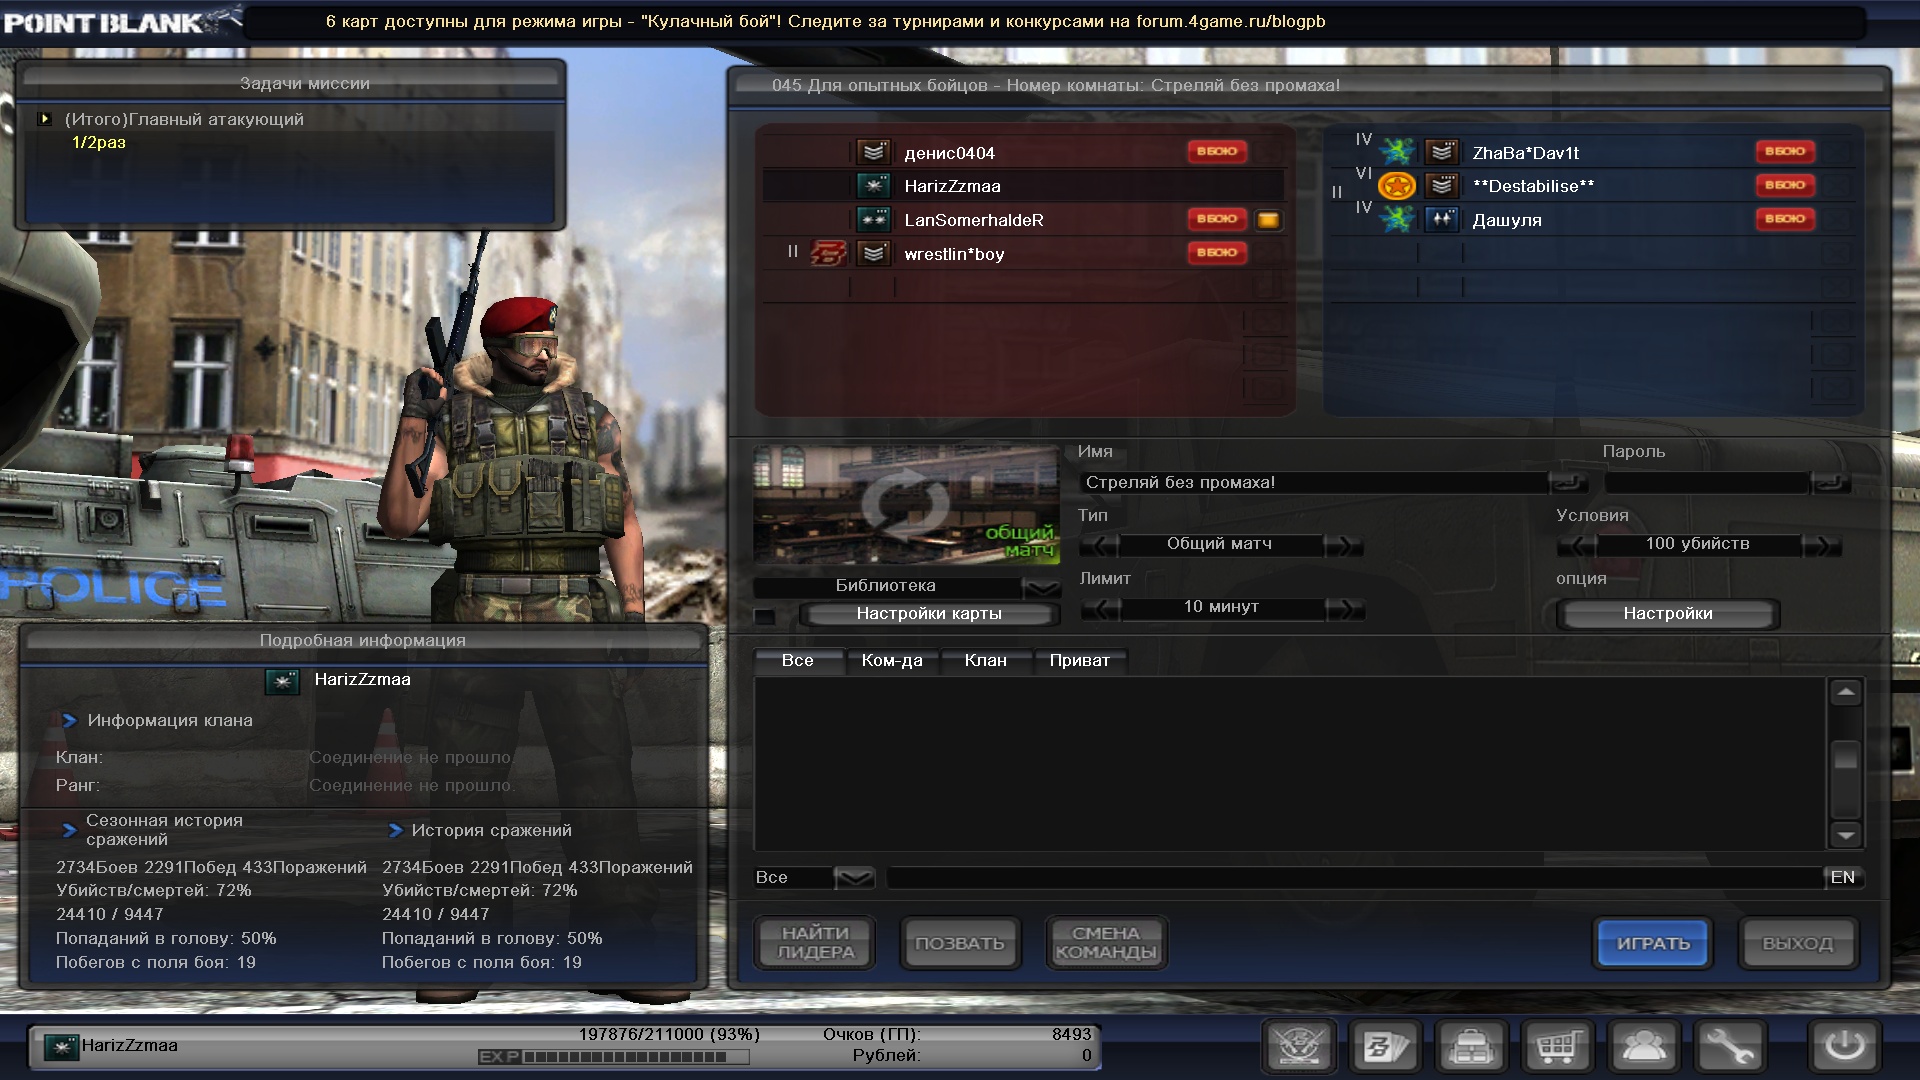Click the red clan emblem beside wrestlin*boy
1920x1080 pixels.
click(828, 253)
